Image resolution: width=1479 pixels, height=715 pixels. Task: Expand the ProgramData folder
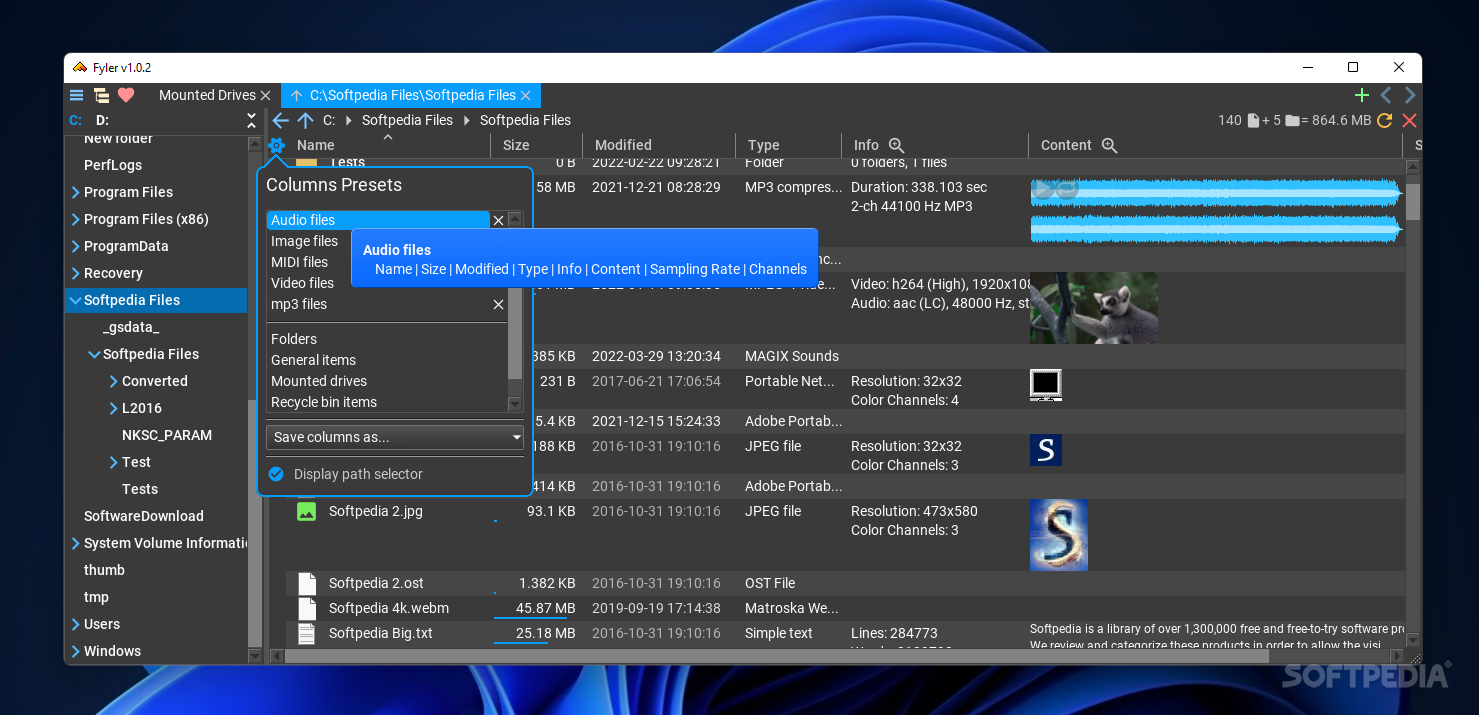(76, 246)
